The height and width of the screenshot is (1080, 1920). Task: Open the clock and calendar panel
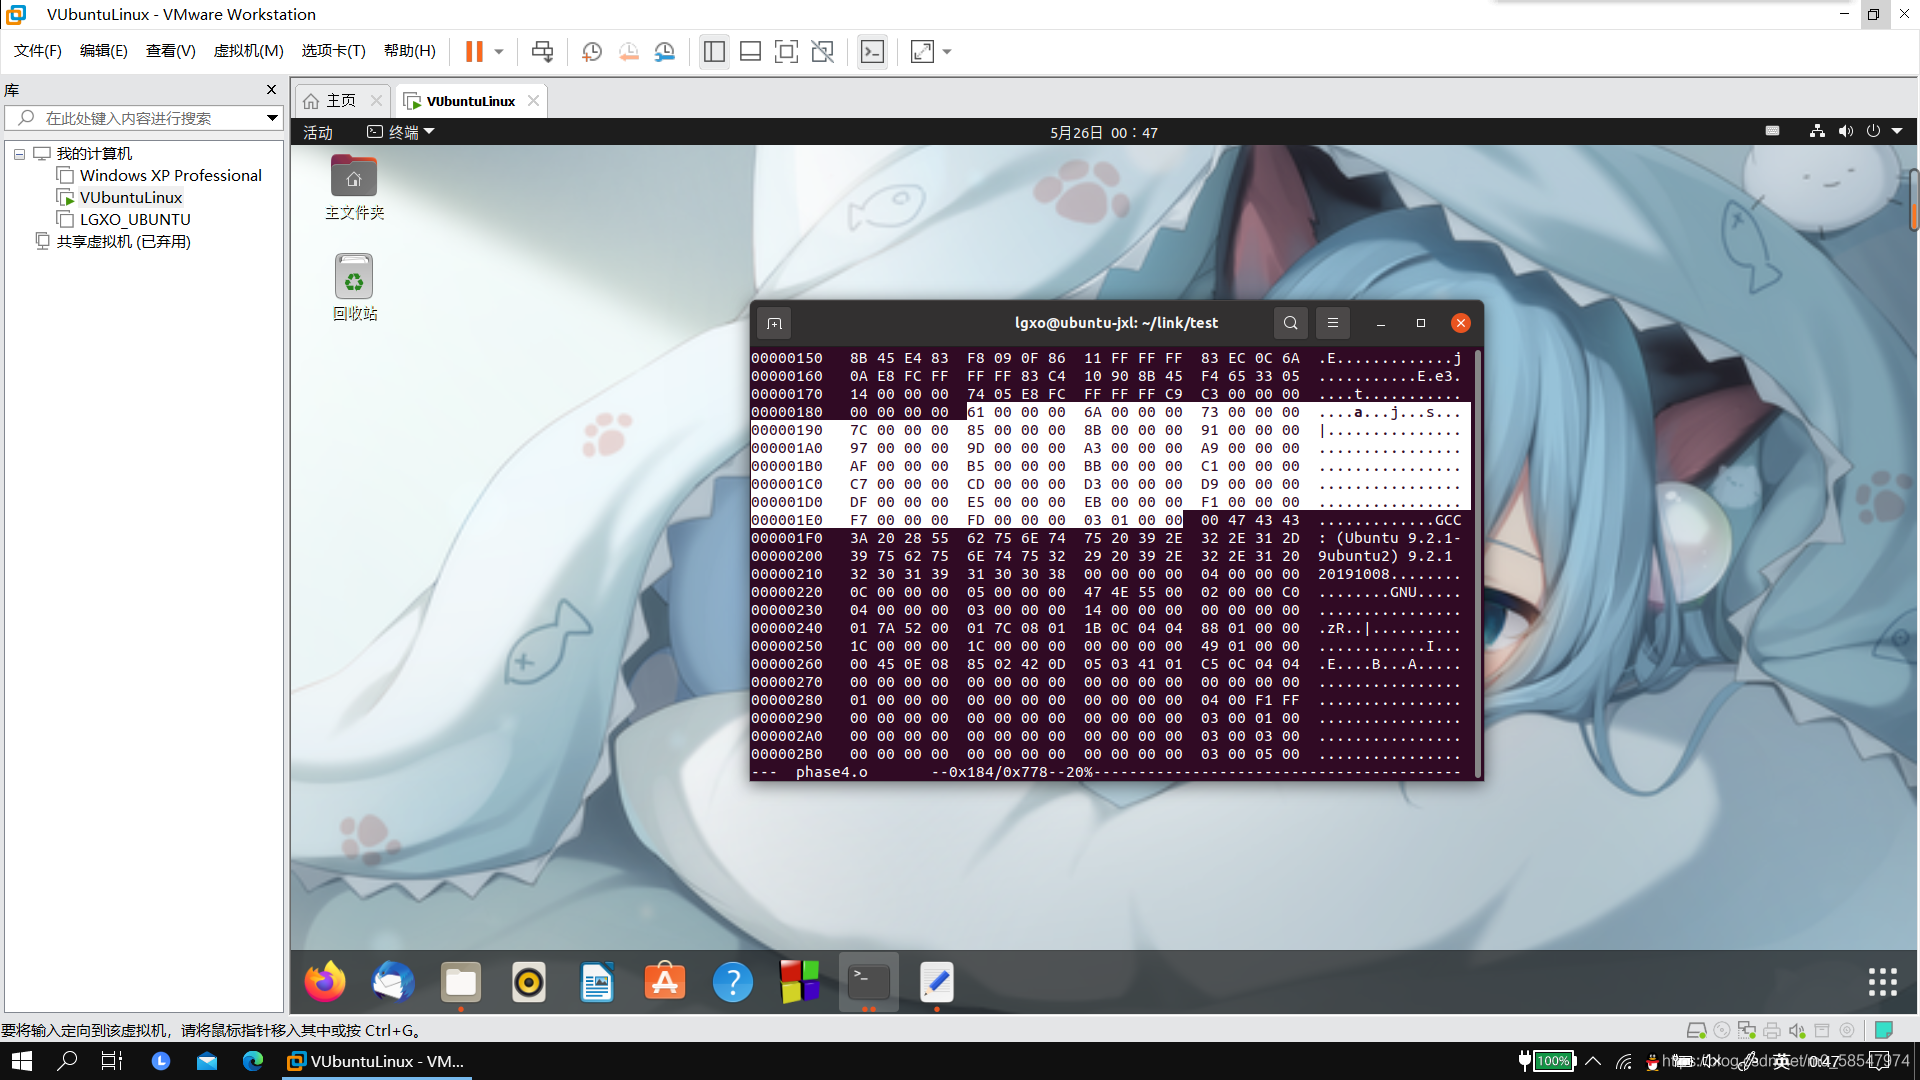tap(1104, 132)
